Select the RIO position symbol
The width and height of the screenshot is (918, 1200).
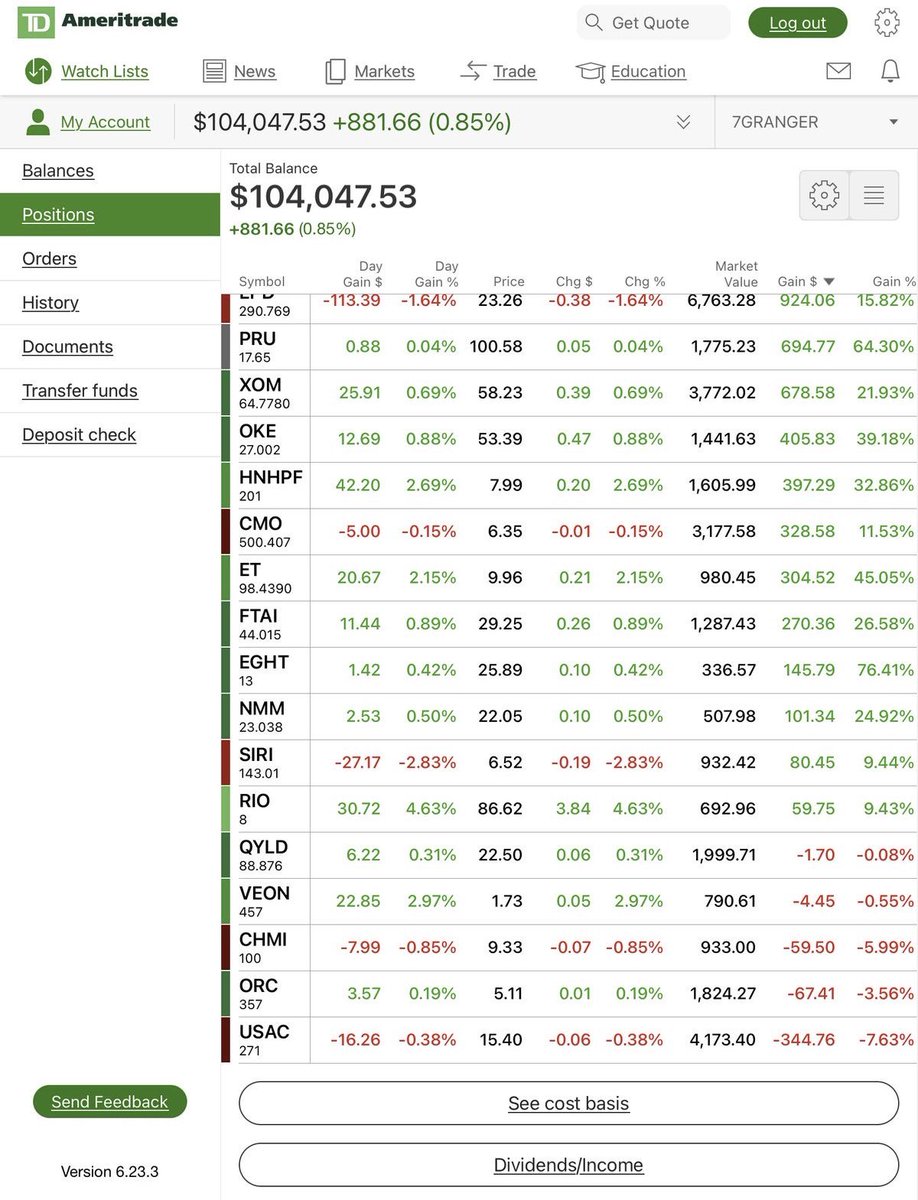255,800
